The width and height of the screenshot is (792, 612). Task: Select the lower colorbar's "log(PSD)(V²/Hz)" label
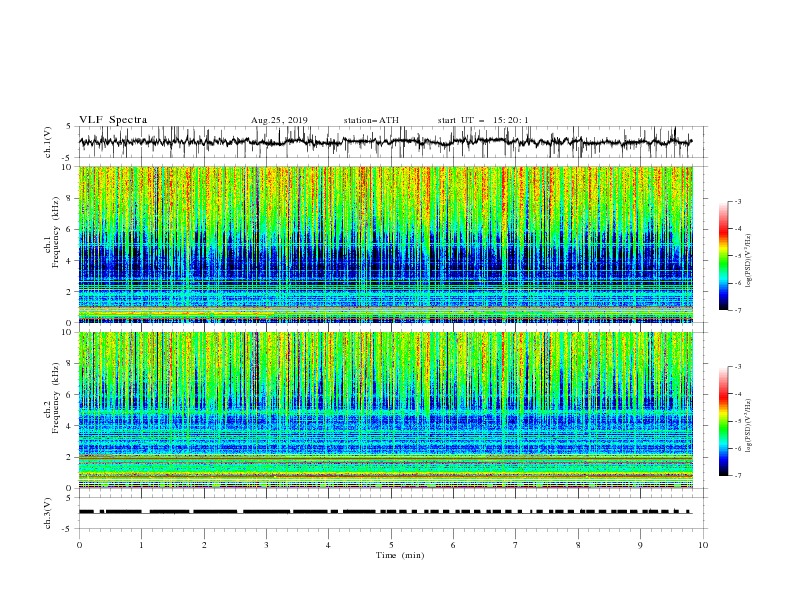pyautogui.click(x=748, y=426)
